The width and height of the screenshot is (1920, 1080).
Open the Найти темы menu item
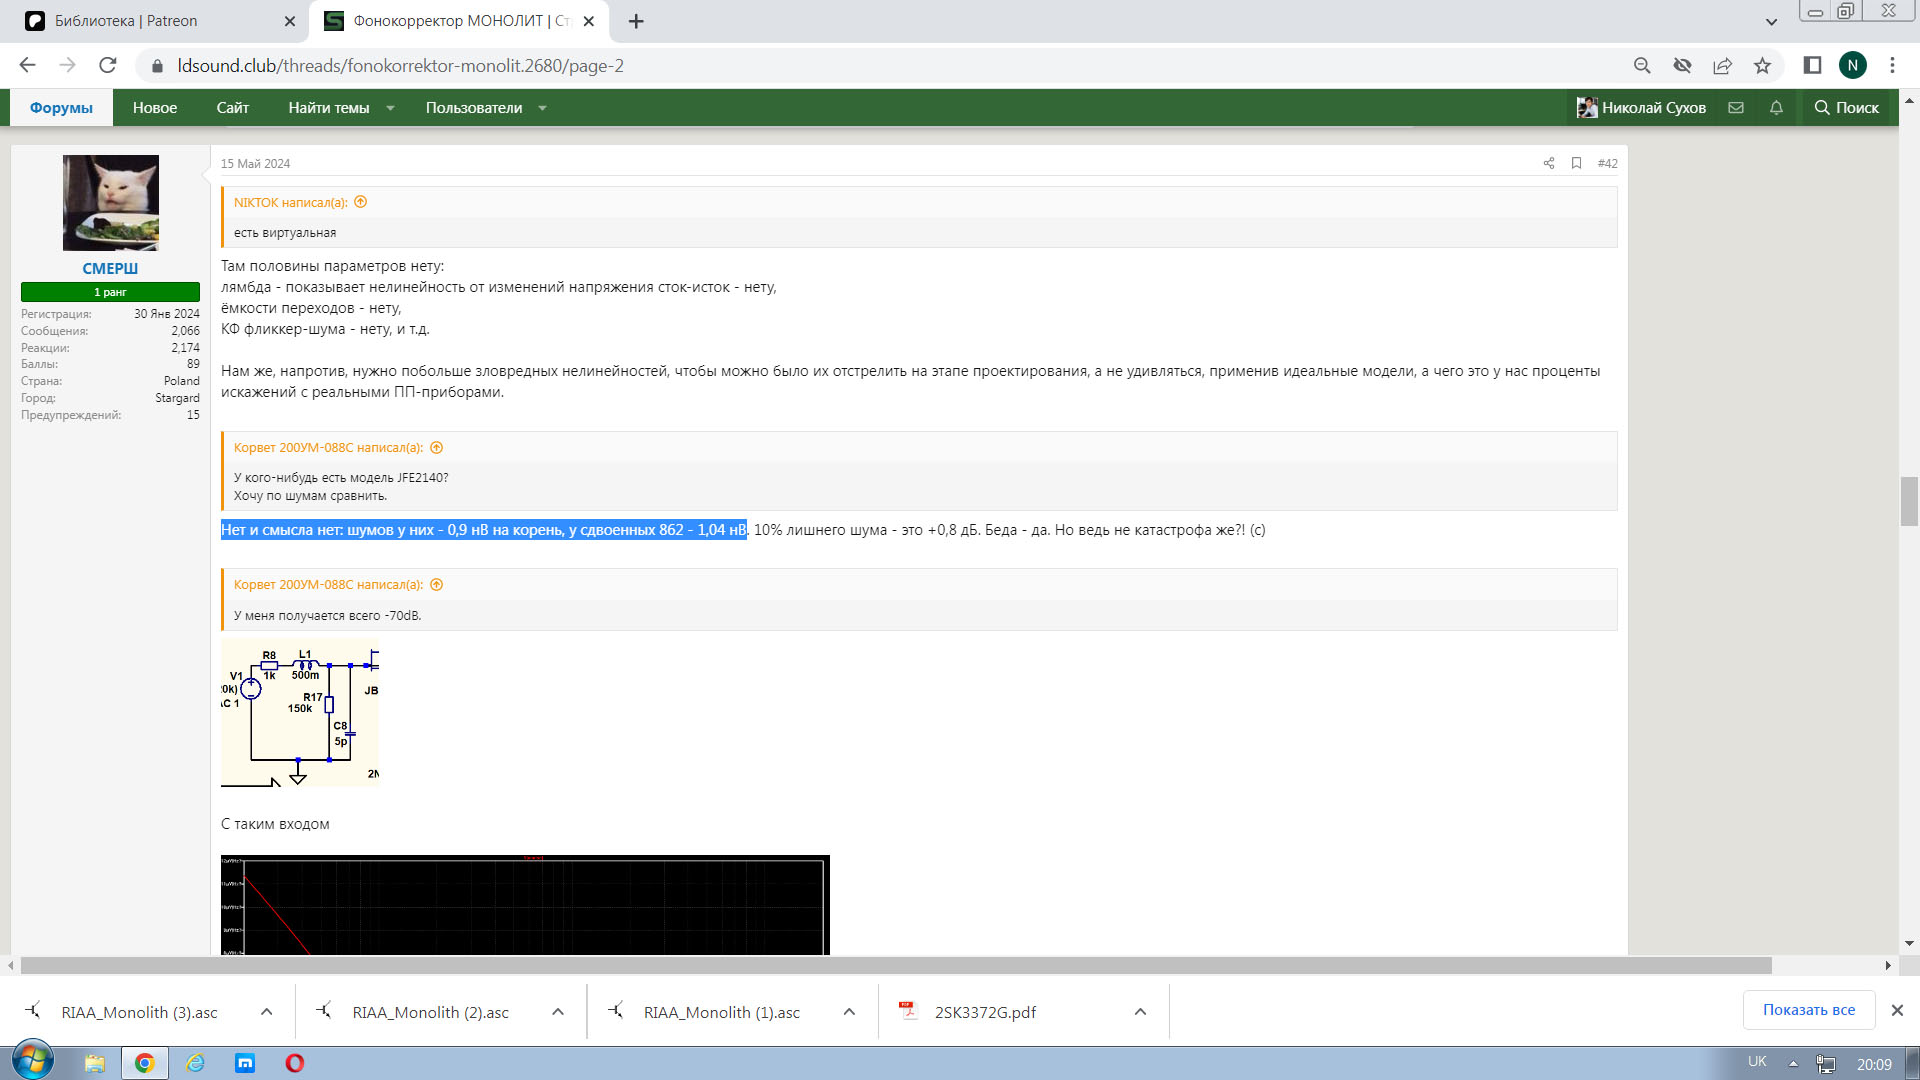pos(329,108)
